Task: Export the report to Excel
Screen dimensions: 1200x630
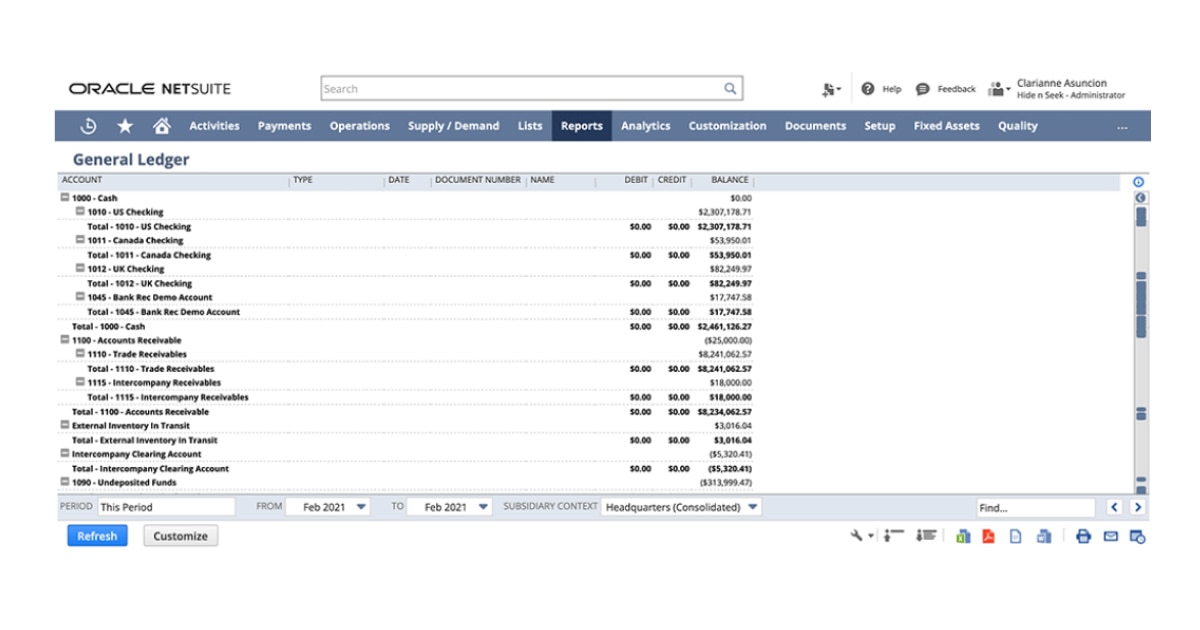Action: coord(965,536)
